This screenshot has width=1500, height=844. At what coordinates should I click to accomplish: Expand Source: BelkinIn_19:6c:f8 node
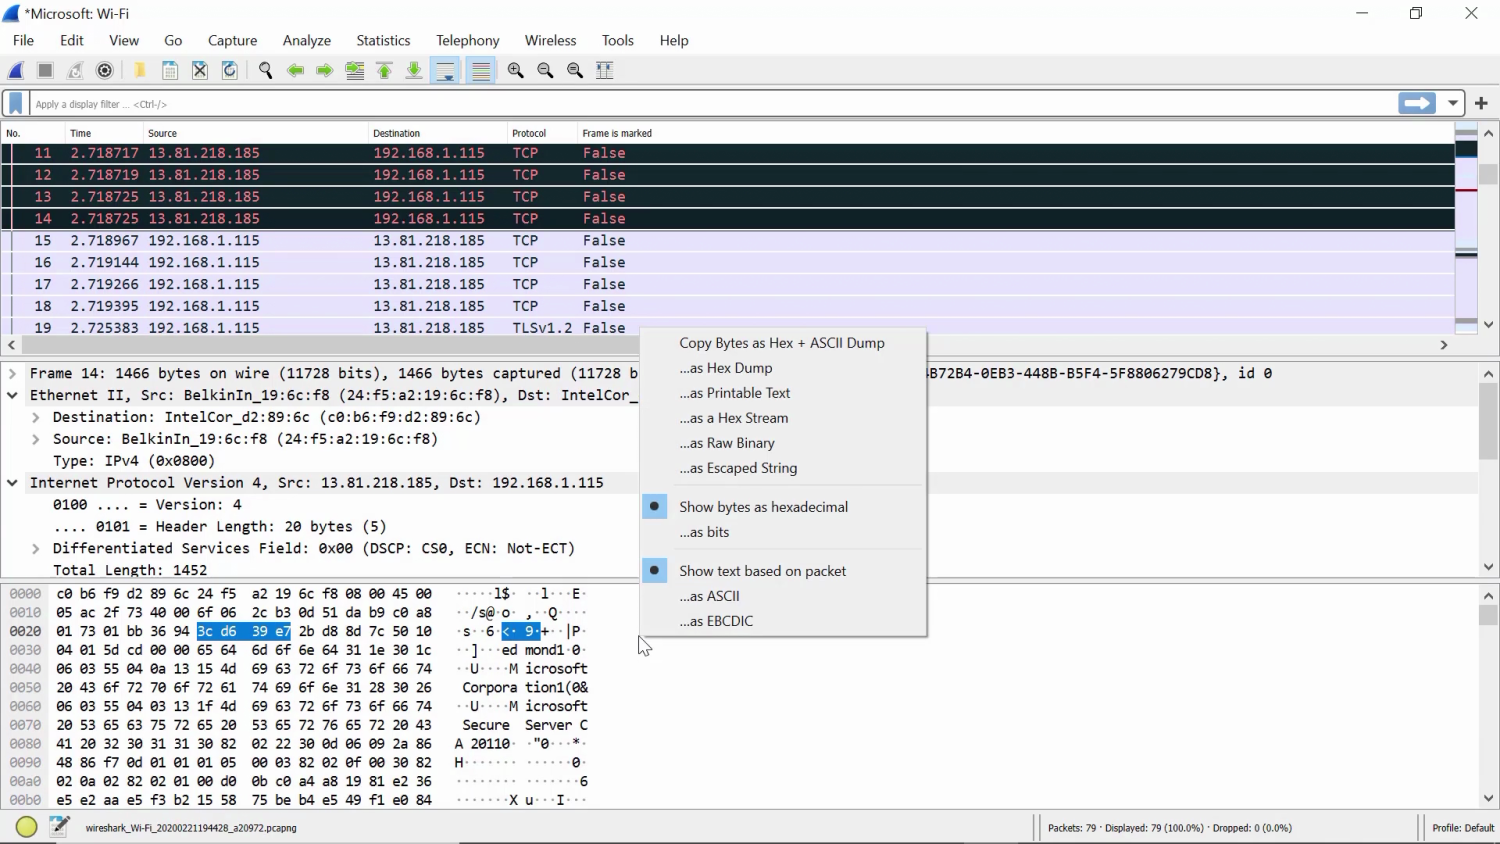coord(35,439)
